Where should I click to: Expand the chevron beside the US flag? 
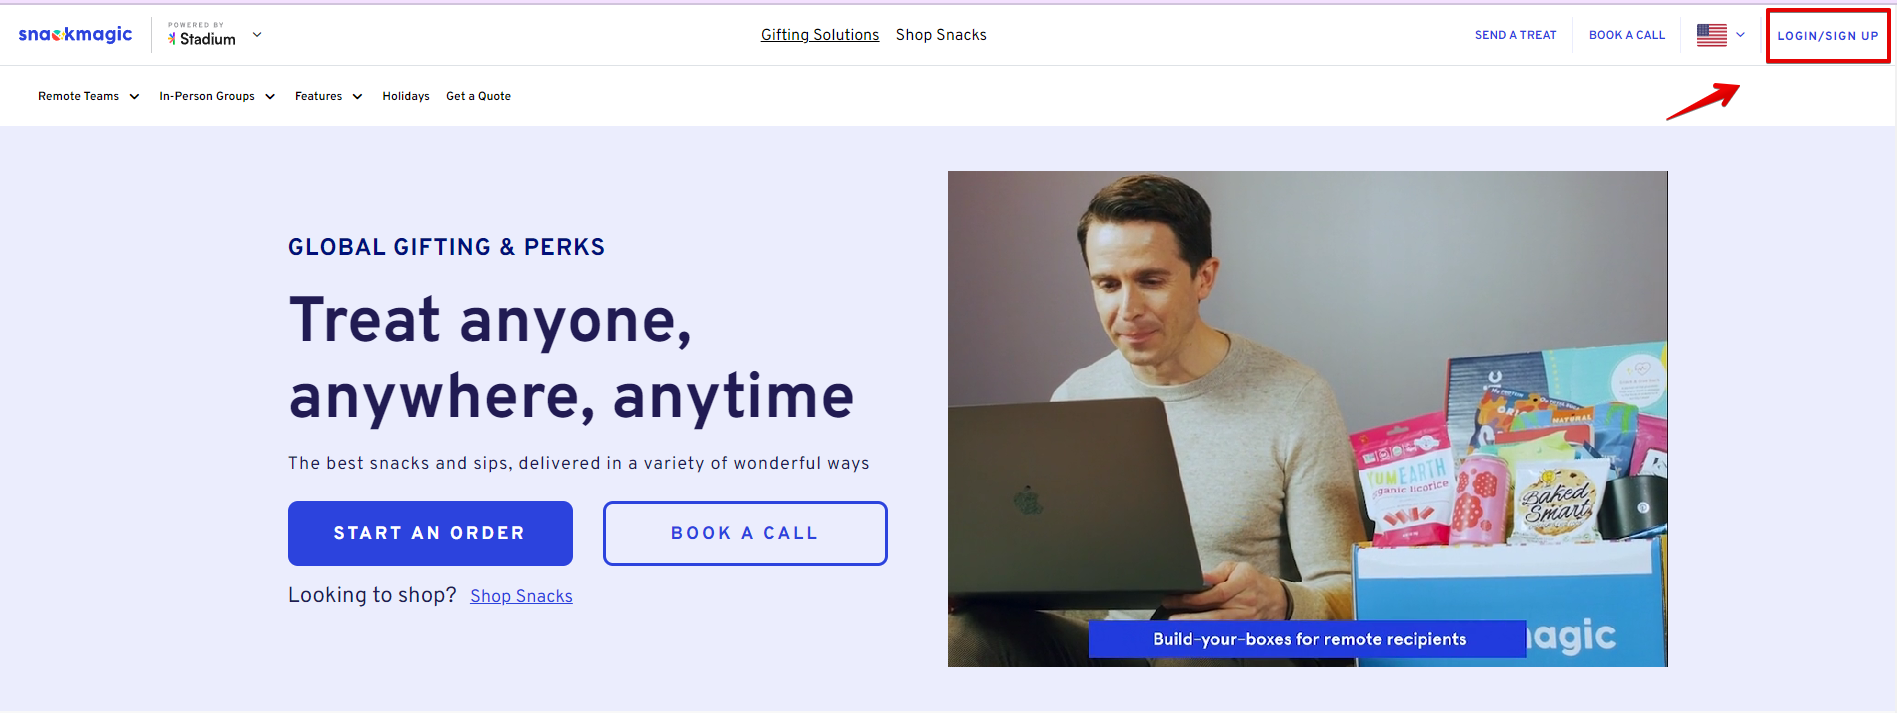pyautogui.click(x=1740, y=35)
